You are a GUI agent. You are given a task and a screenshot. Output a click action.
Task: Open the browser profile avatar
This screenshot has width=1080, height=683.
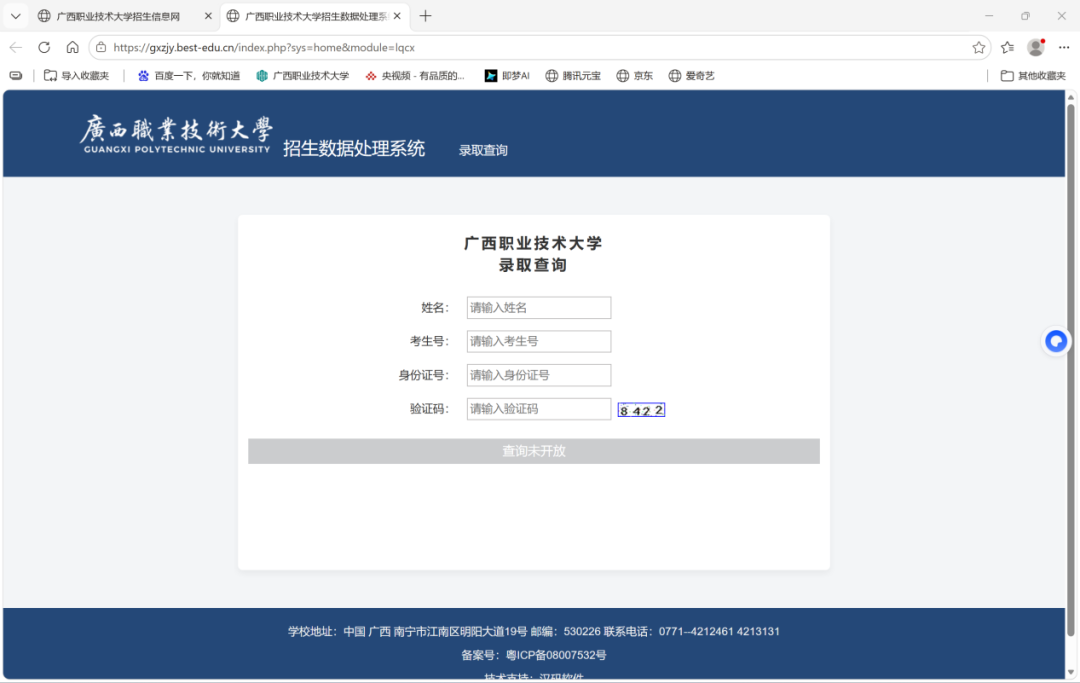[1036, 48]
